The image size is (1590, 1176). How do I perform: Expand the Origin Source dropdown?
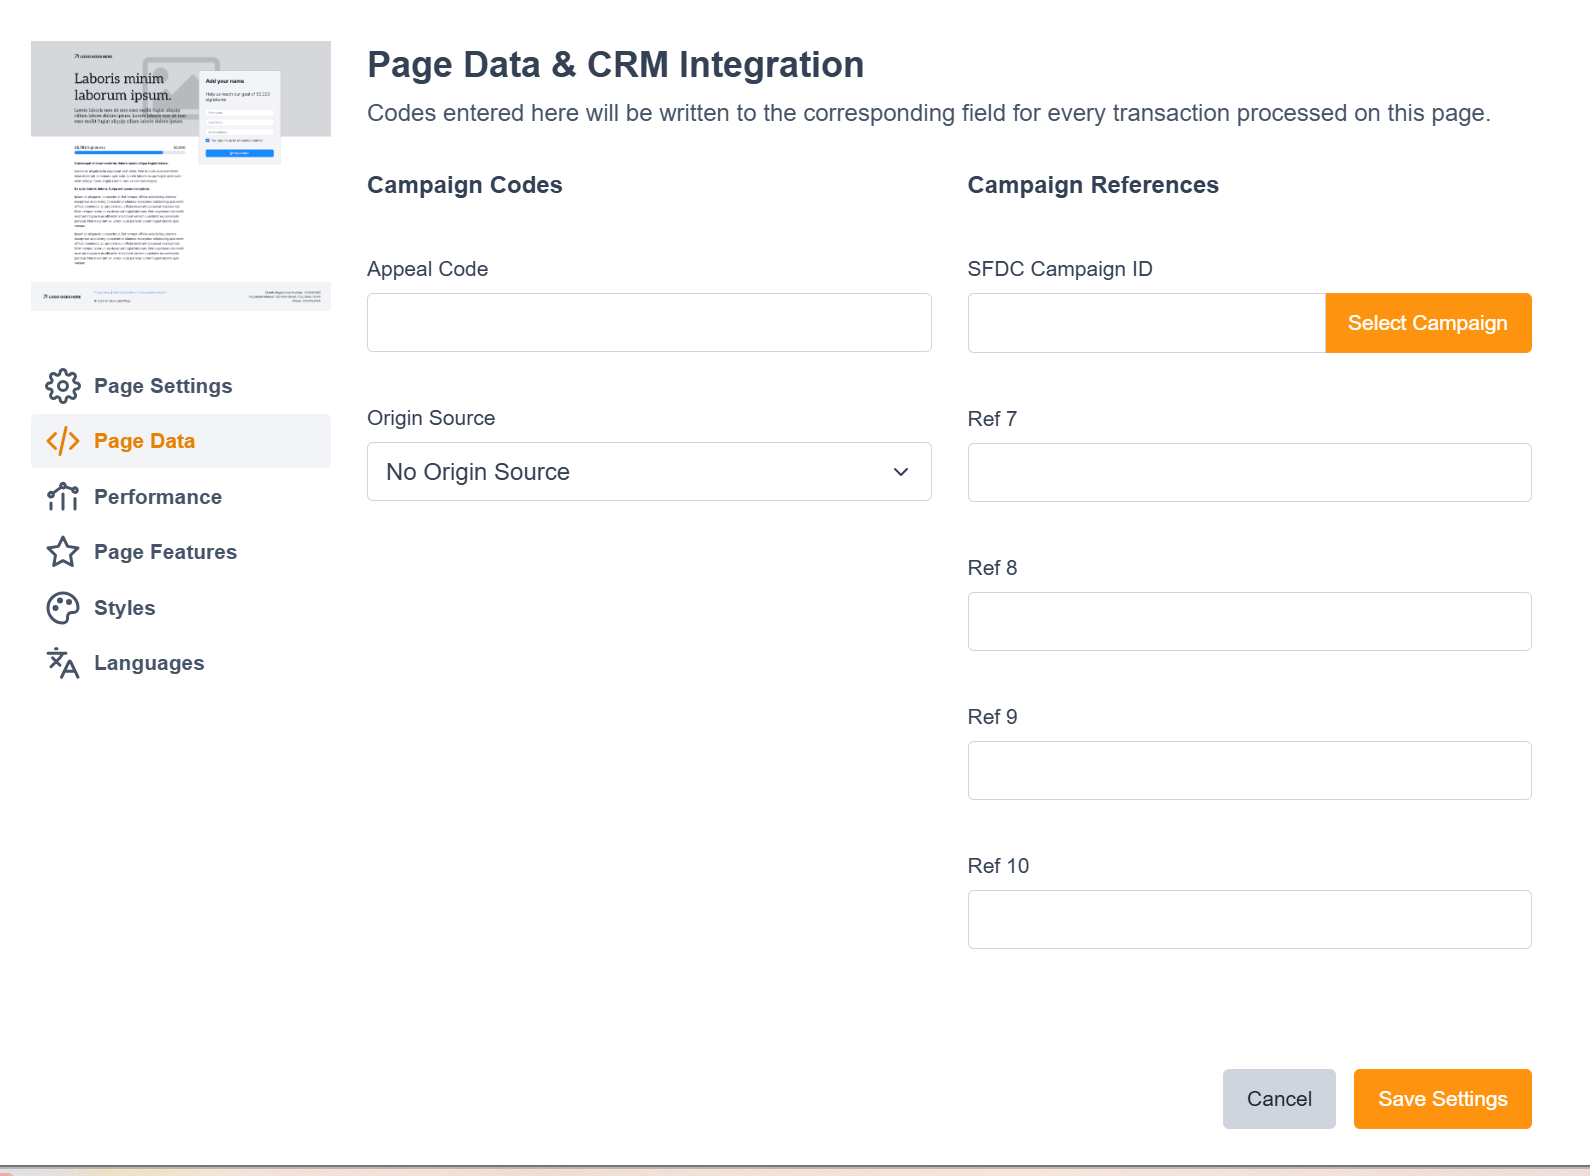pos(649,472)
